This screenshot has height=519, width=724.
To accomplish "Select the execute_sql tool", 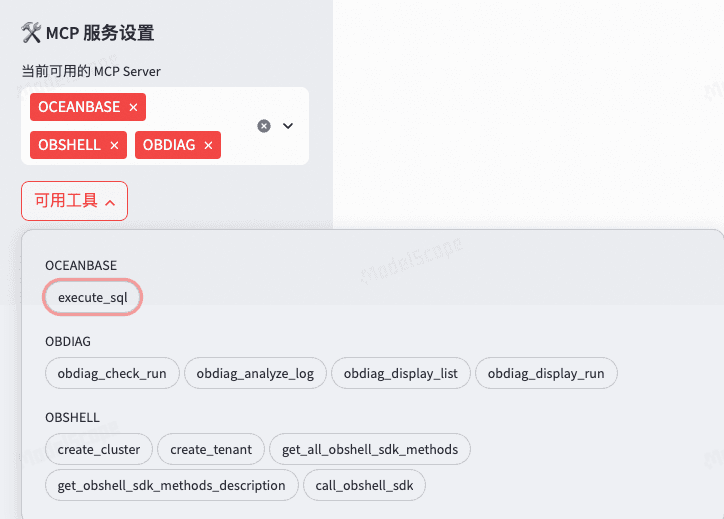I will pyautogui.click(x=92, y=297).
